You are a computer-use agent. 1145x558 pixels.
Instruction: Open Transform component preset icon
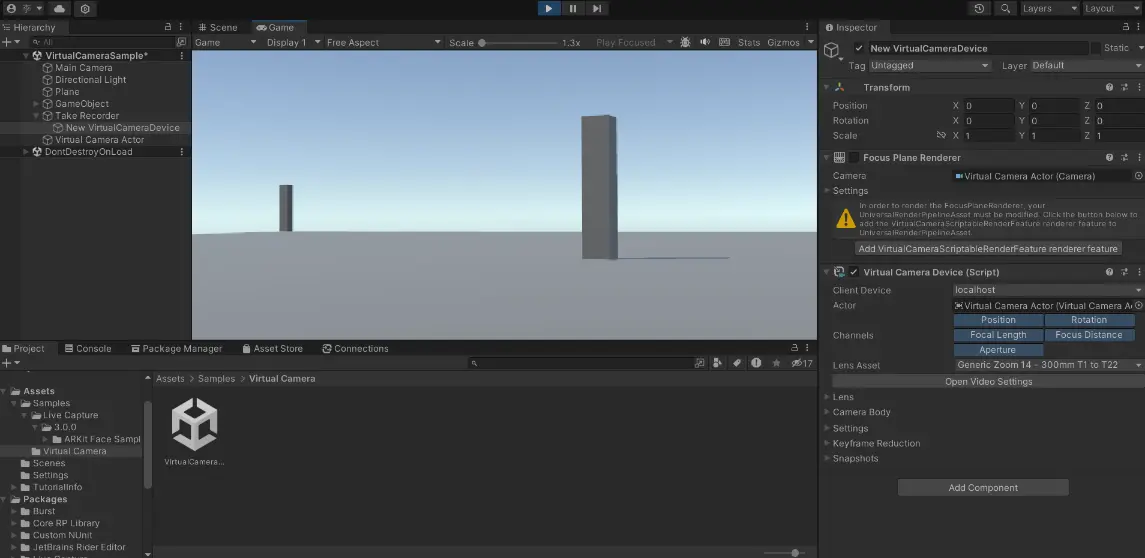[1125, 87]
